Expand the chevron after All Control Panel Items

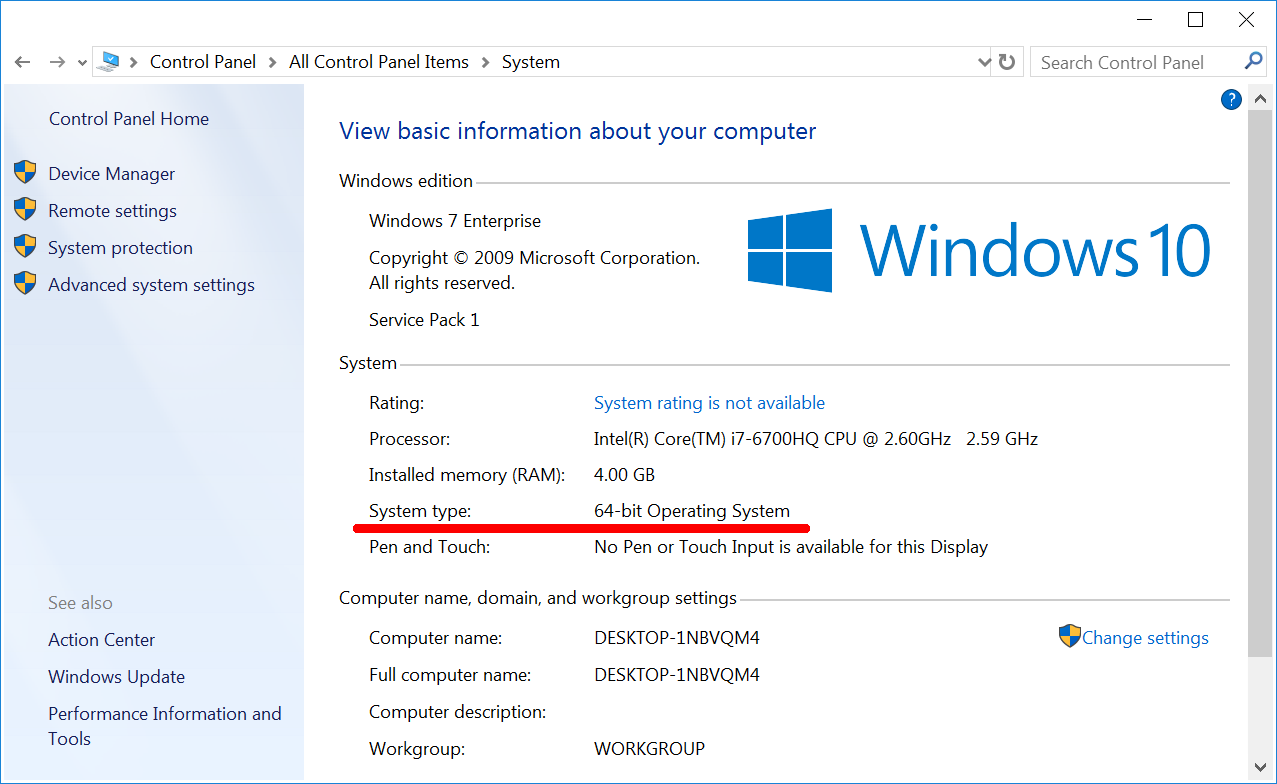pyautogui.click(x=485, y=62)
